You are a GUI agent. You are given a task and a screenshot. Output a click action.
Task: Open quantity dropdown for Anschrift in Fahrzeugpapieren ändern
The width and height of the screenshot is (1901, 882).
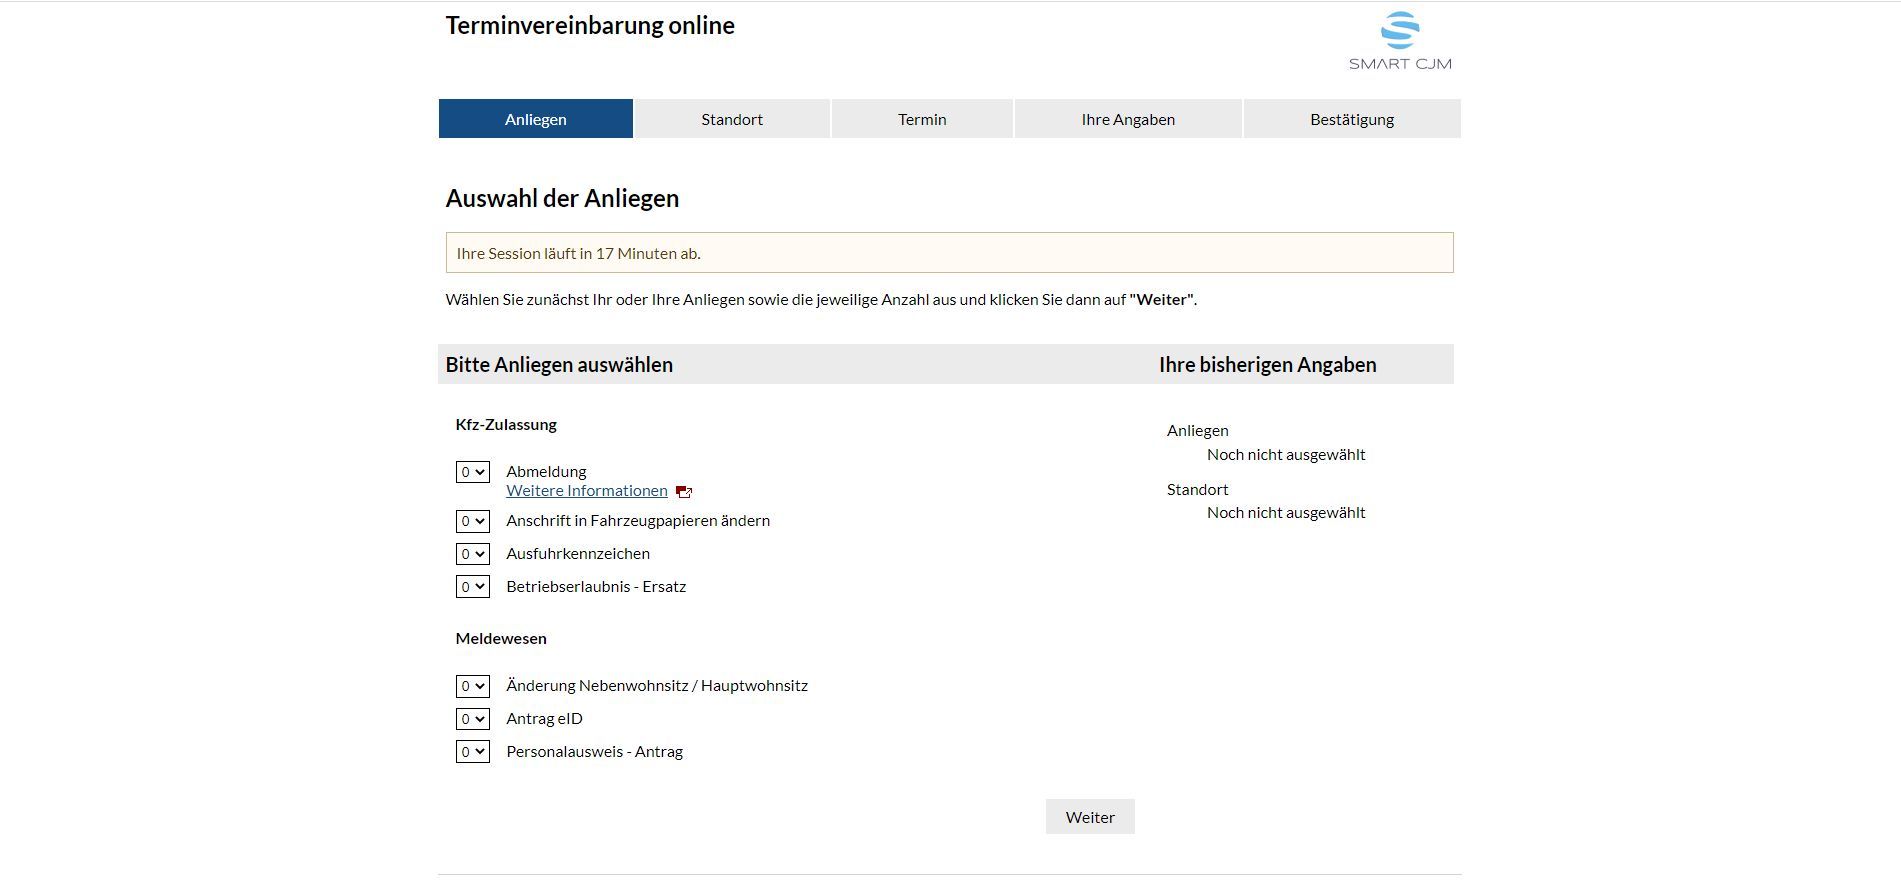pos(473,521)
